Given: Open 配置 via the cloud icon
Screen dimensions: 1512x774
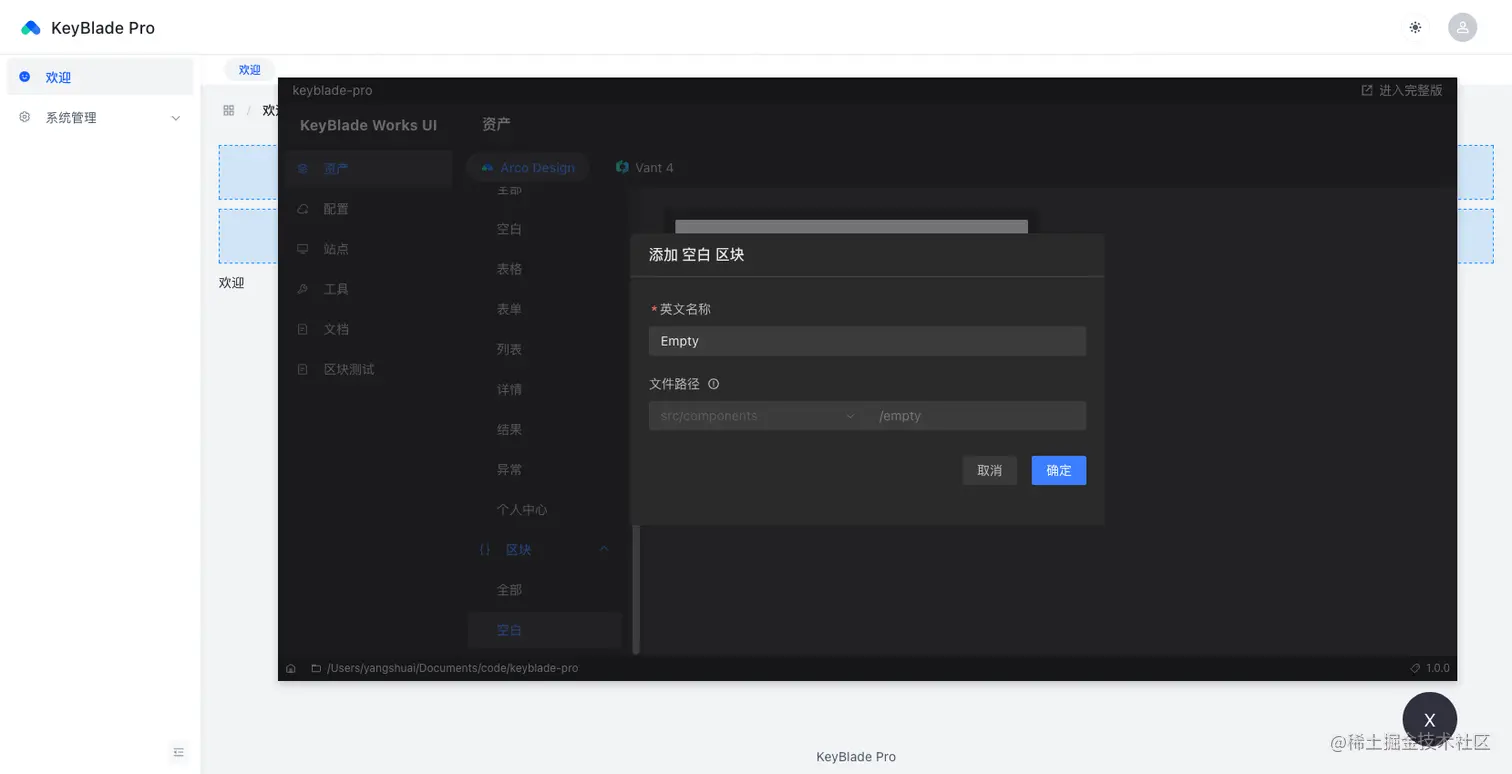Looking at the screenshot, I should coord(302,209).
